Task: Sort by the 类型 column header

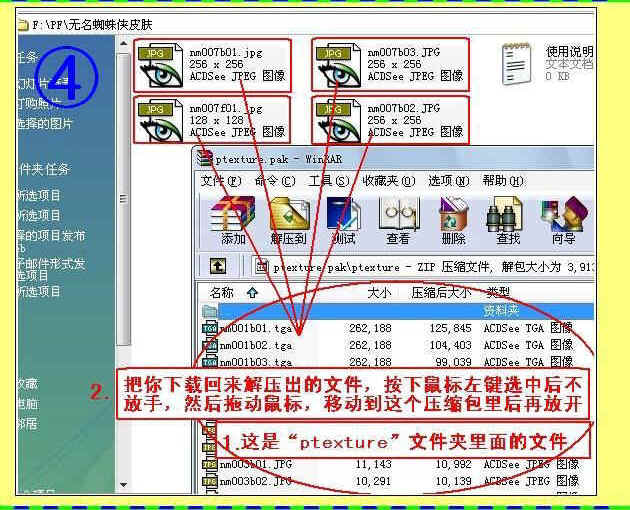Action: (498, 293)
